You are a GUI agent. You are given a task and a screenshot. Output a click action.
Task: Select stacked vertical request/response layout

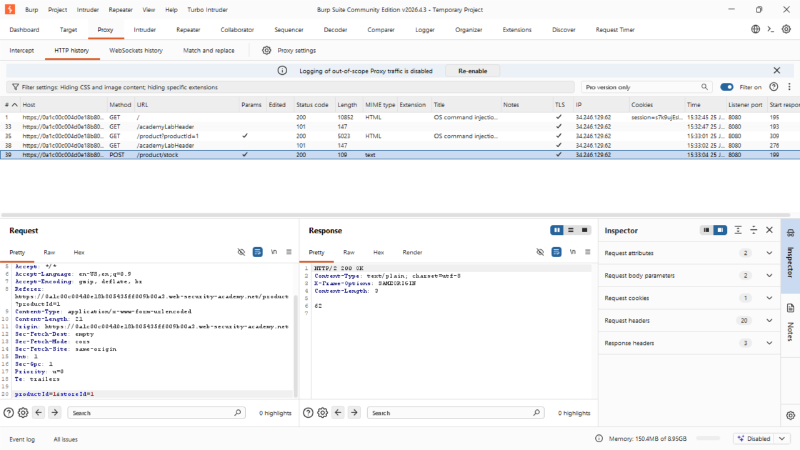click(x=571, y=230)
